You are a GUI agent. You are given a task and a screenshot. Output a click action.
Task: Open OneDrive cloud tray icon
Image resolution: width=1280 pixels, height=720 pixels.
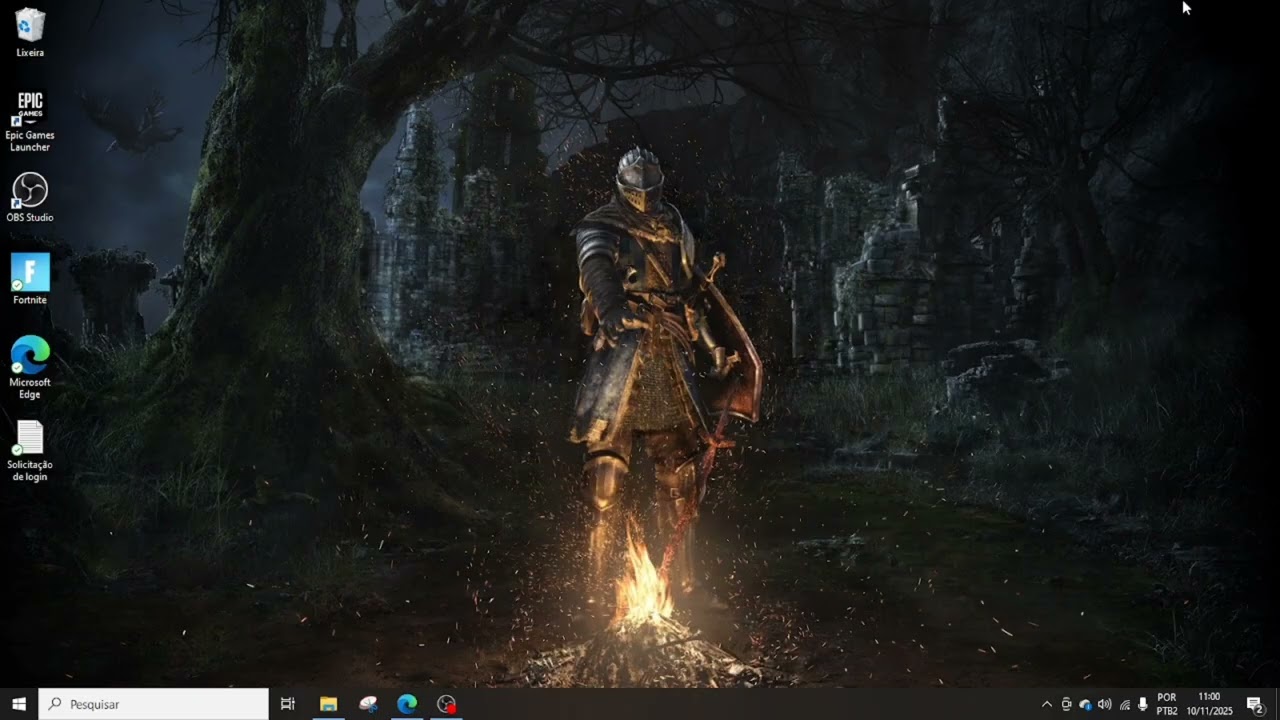(1085, 704)
